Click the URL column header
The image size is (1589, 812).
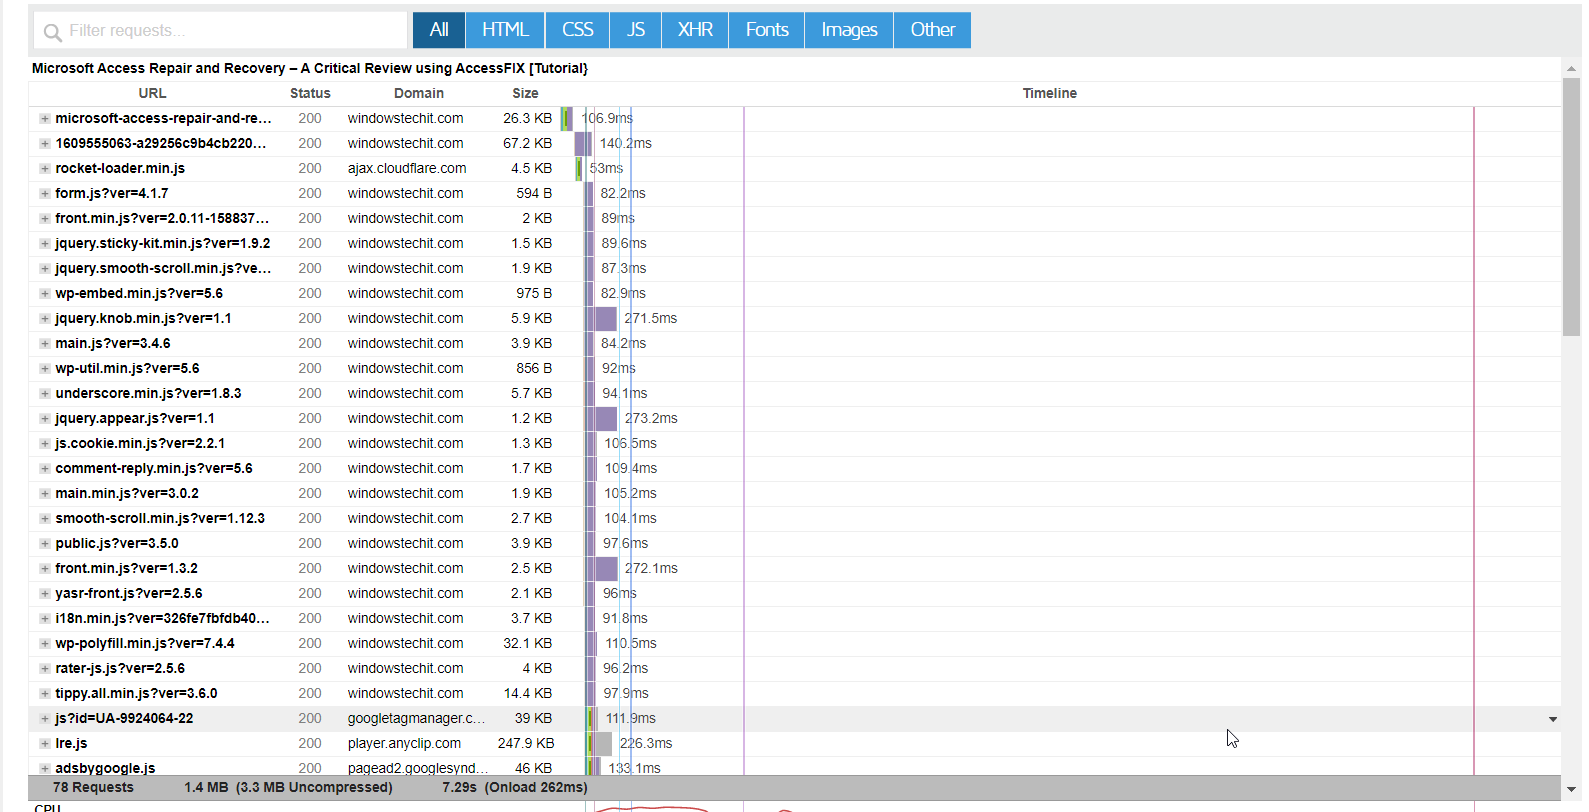[x=152, y=93]
